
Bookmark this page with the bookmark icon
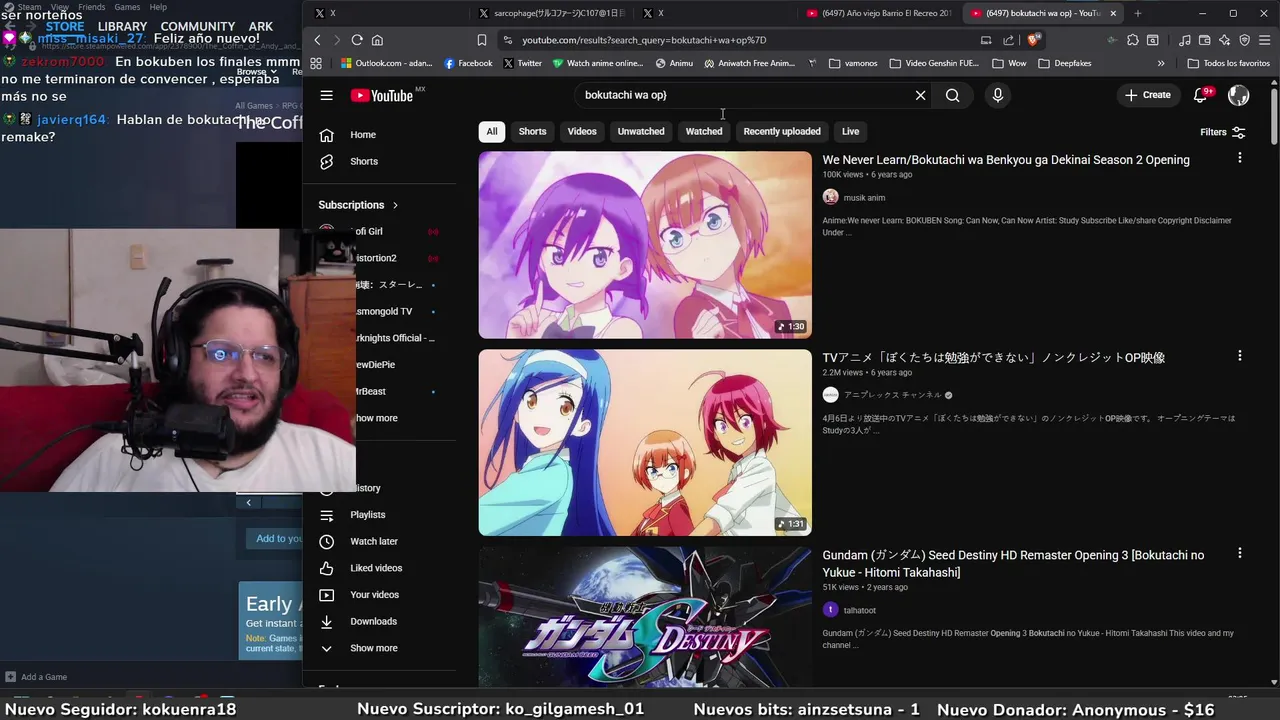(x=481, y=40)
